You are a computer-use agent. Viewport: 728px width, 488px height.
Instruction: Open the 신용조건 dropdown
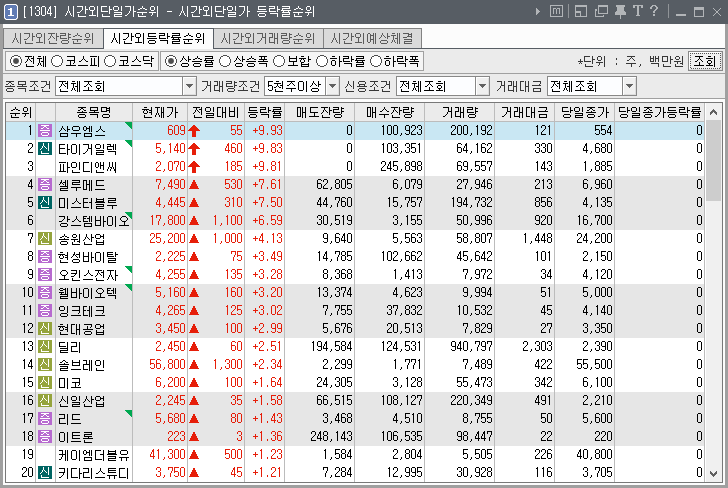(x=482, y=86)
